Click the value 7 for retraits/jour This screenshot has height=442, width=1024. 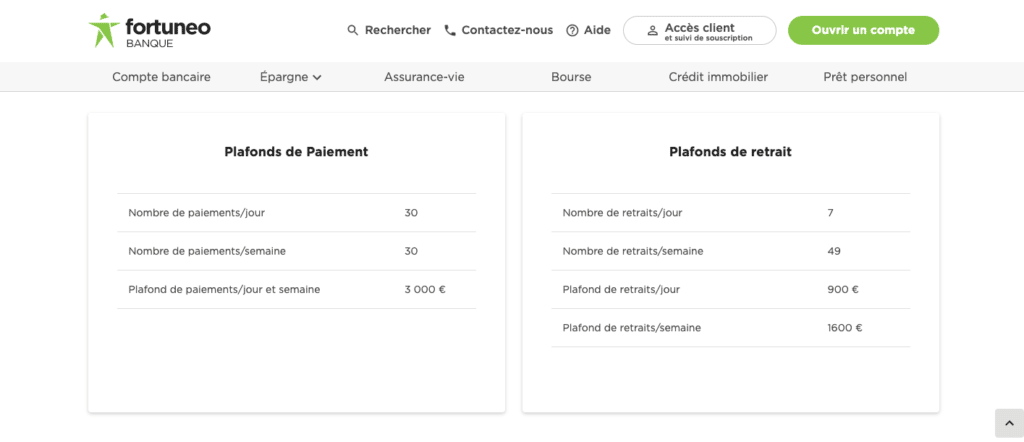[830, 213]
